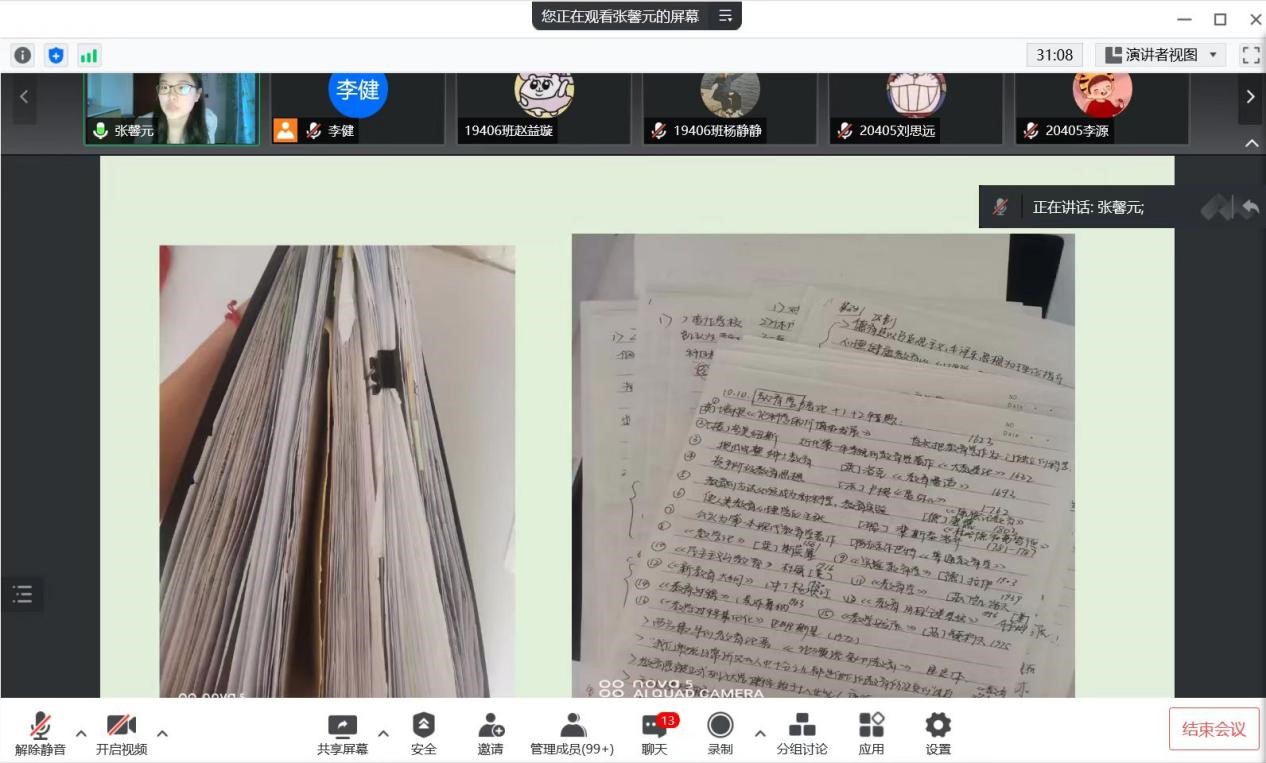Viewport: 1266px width, 763px height.
Task: Expand audio options arrow beside 解除静音
Action: click(x=81, y=733)
